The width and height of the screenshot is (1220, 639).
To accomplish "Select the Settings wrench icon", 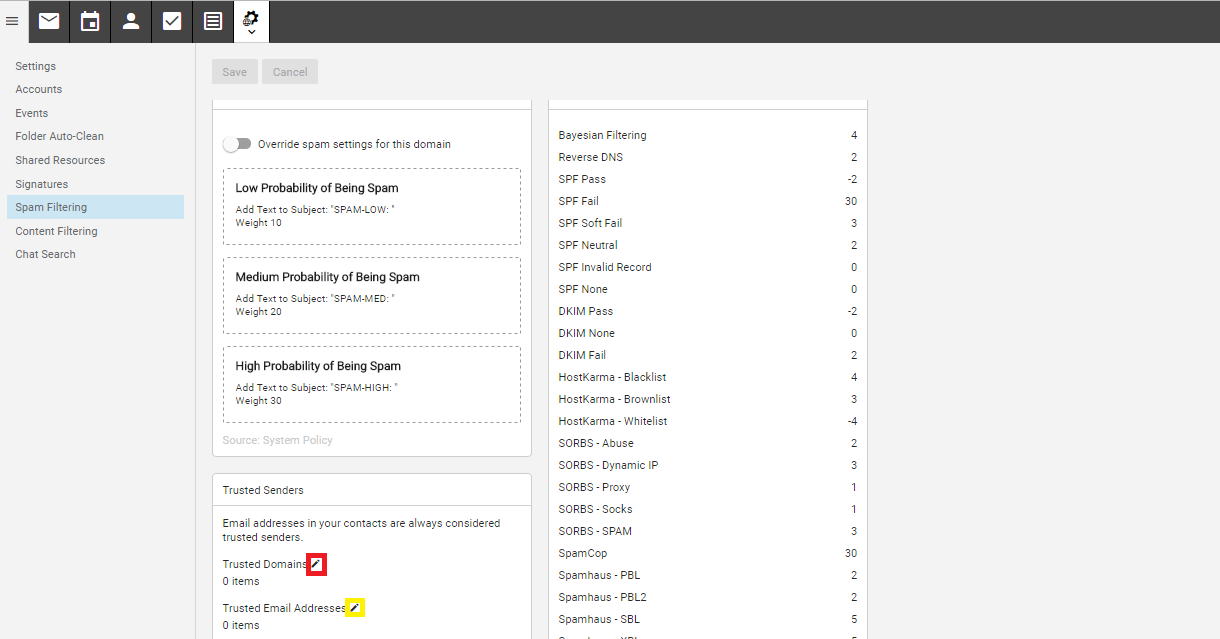I will click(250, 15).
